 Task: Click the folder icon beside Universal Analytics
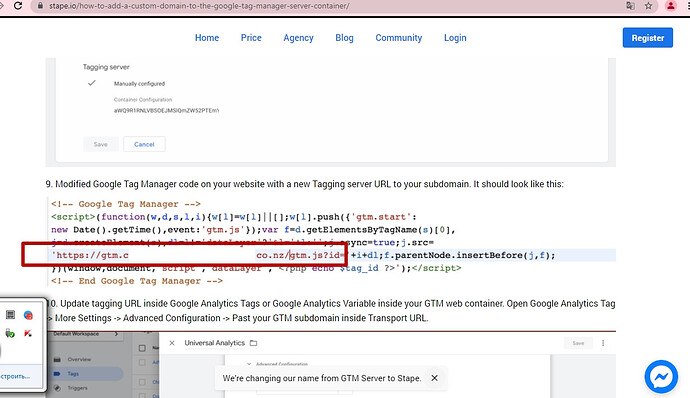(x=253, y=343)
